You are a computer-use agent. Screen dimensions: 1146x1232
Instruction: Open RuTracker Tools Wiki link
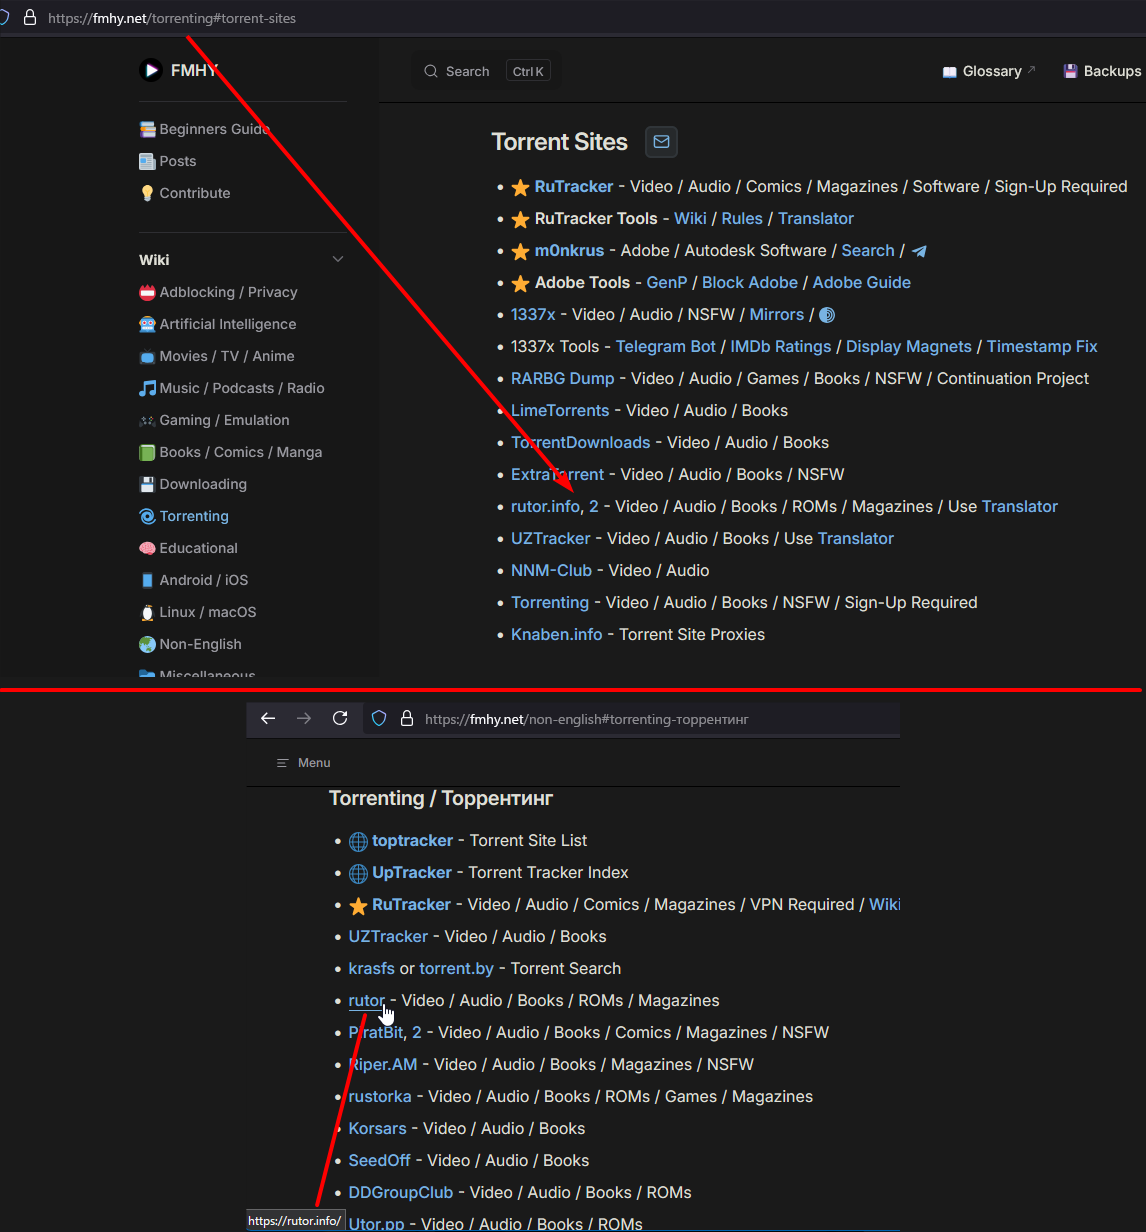pyautogui.click(x=690, y=218)
